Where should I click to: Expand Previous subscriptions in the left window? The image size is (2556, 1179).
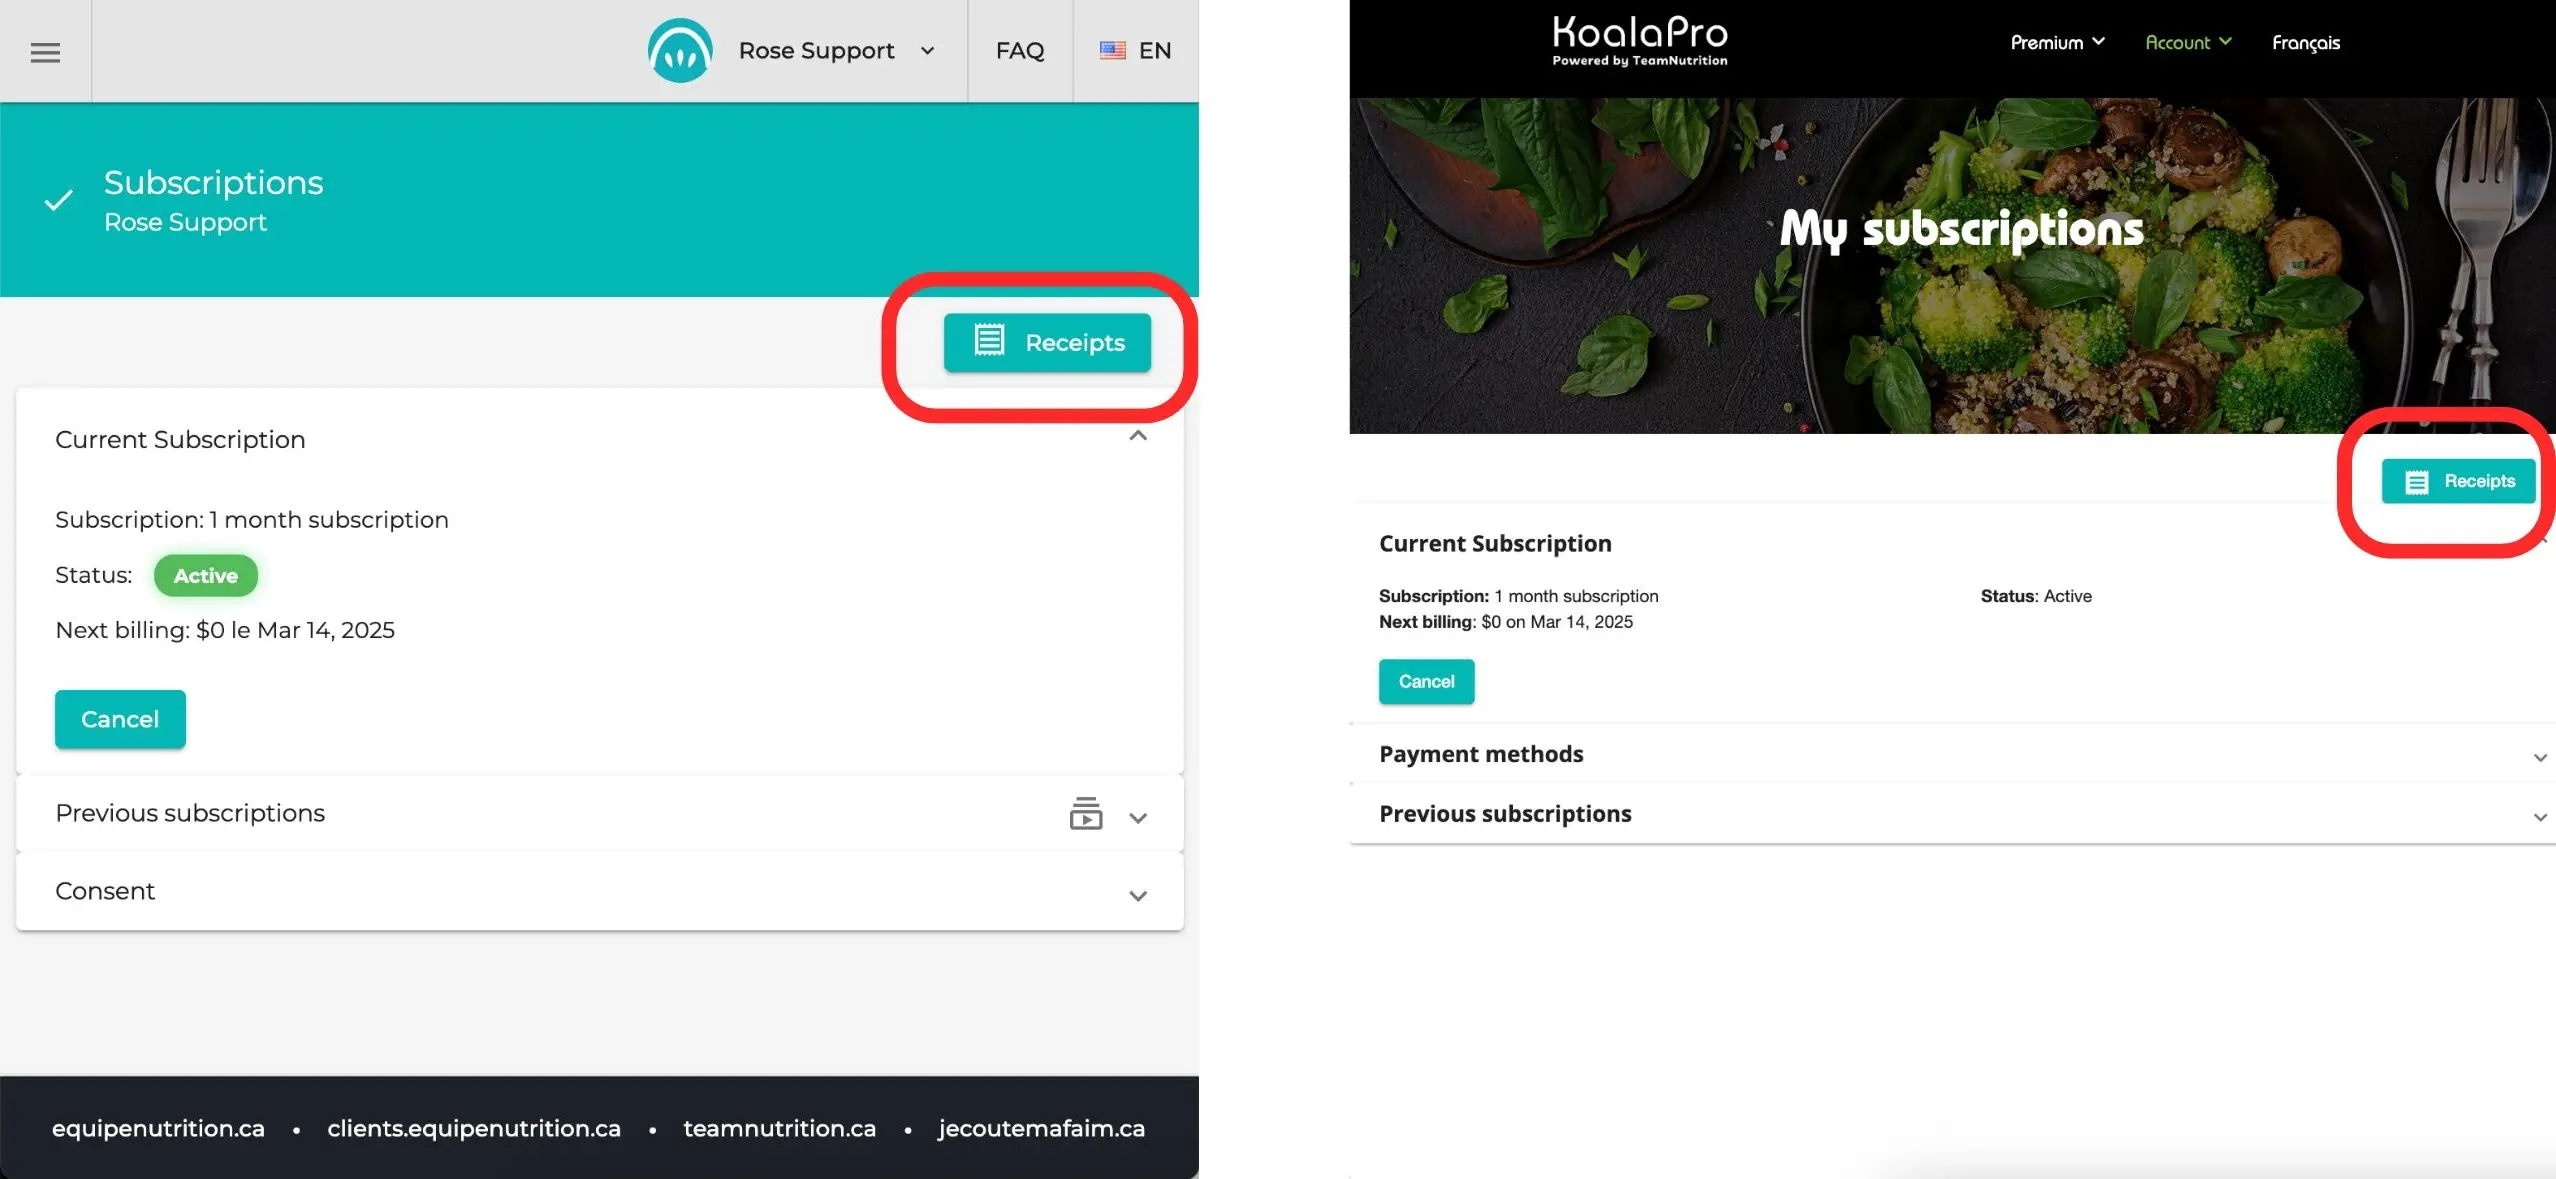[1138, 818]
